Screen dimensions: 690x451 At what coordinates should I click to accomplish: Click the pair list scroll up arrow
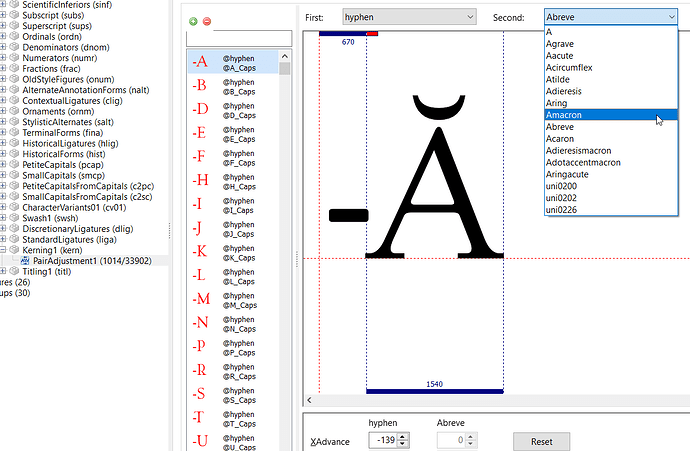click(x=285, y=56)
